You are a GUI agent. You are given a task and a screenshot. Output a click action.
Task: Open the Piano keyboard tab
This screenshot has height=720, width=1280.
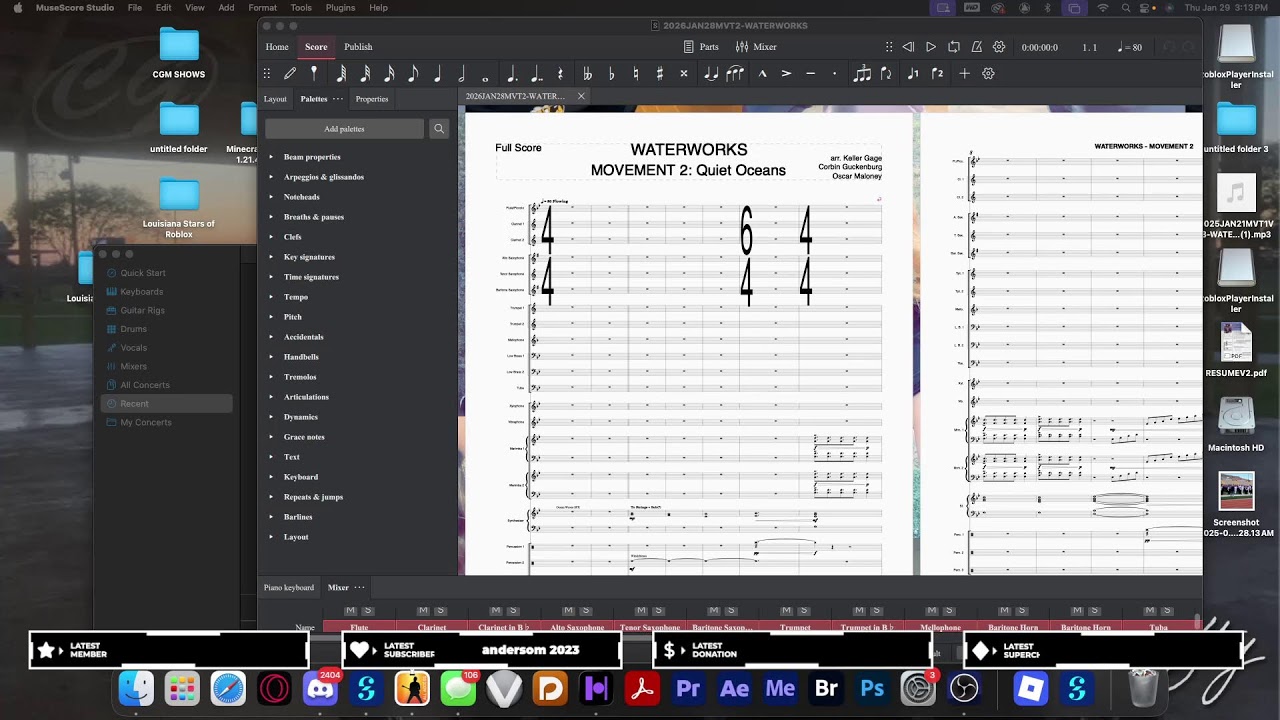point(289,588)
